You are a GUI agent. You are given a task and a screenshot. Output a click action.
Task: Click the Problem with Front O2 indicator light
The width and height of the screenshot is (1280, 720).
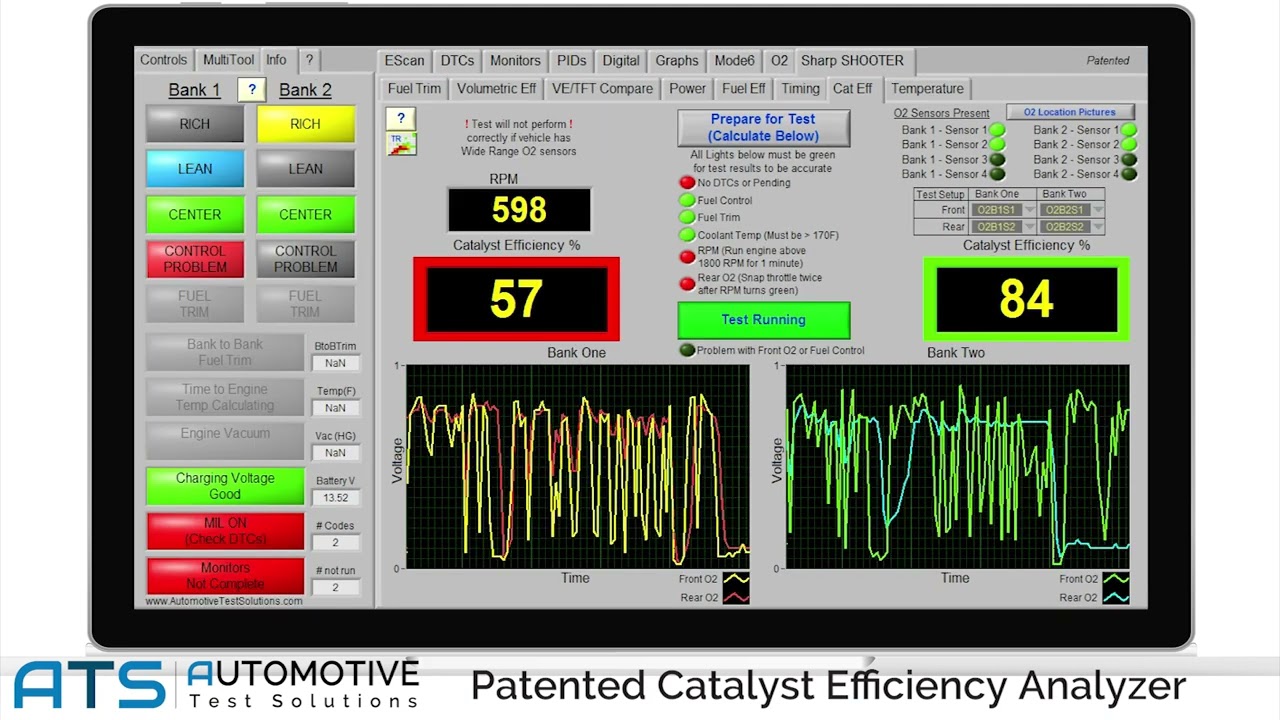(x=687, y=351)
